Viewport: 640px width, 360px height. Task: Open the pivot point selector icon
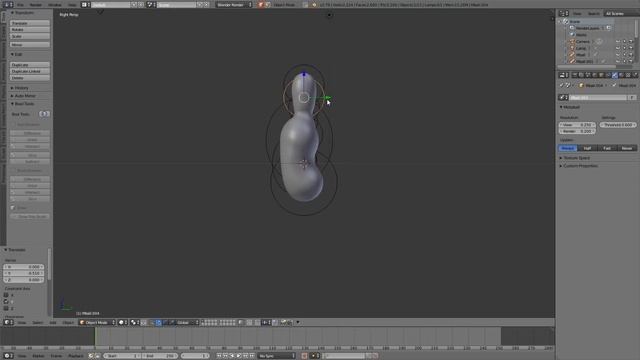tap(135, 322)
